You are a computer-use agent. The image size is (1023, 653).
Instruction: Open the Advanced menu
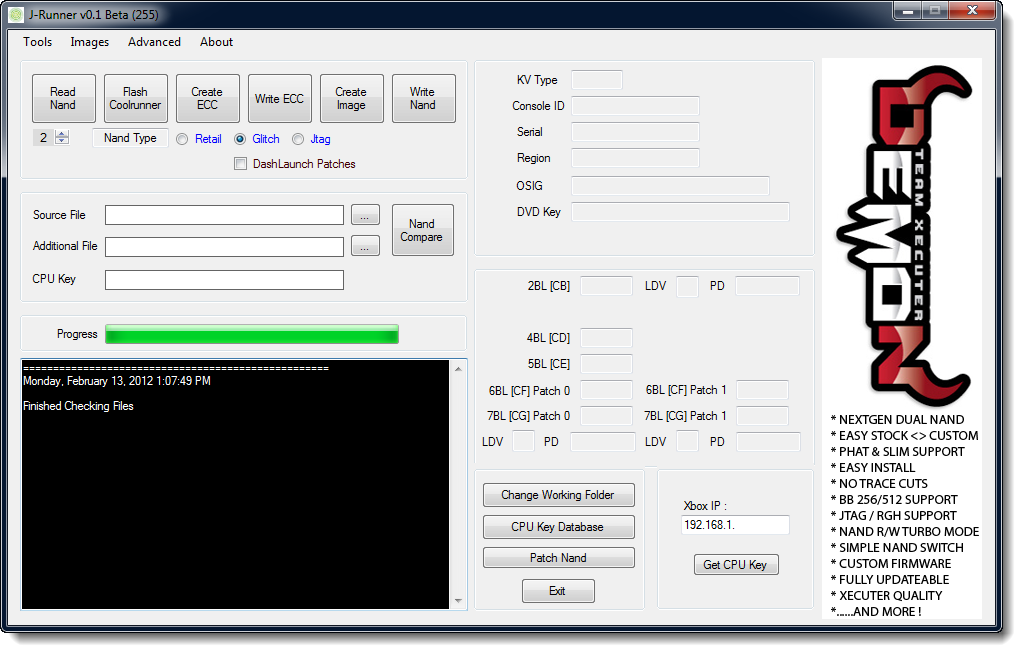tap(154, 42)
